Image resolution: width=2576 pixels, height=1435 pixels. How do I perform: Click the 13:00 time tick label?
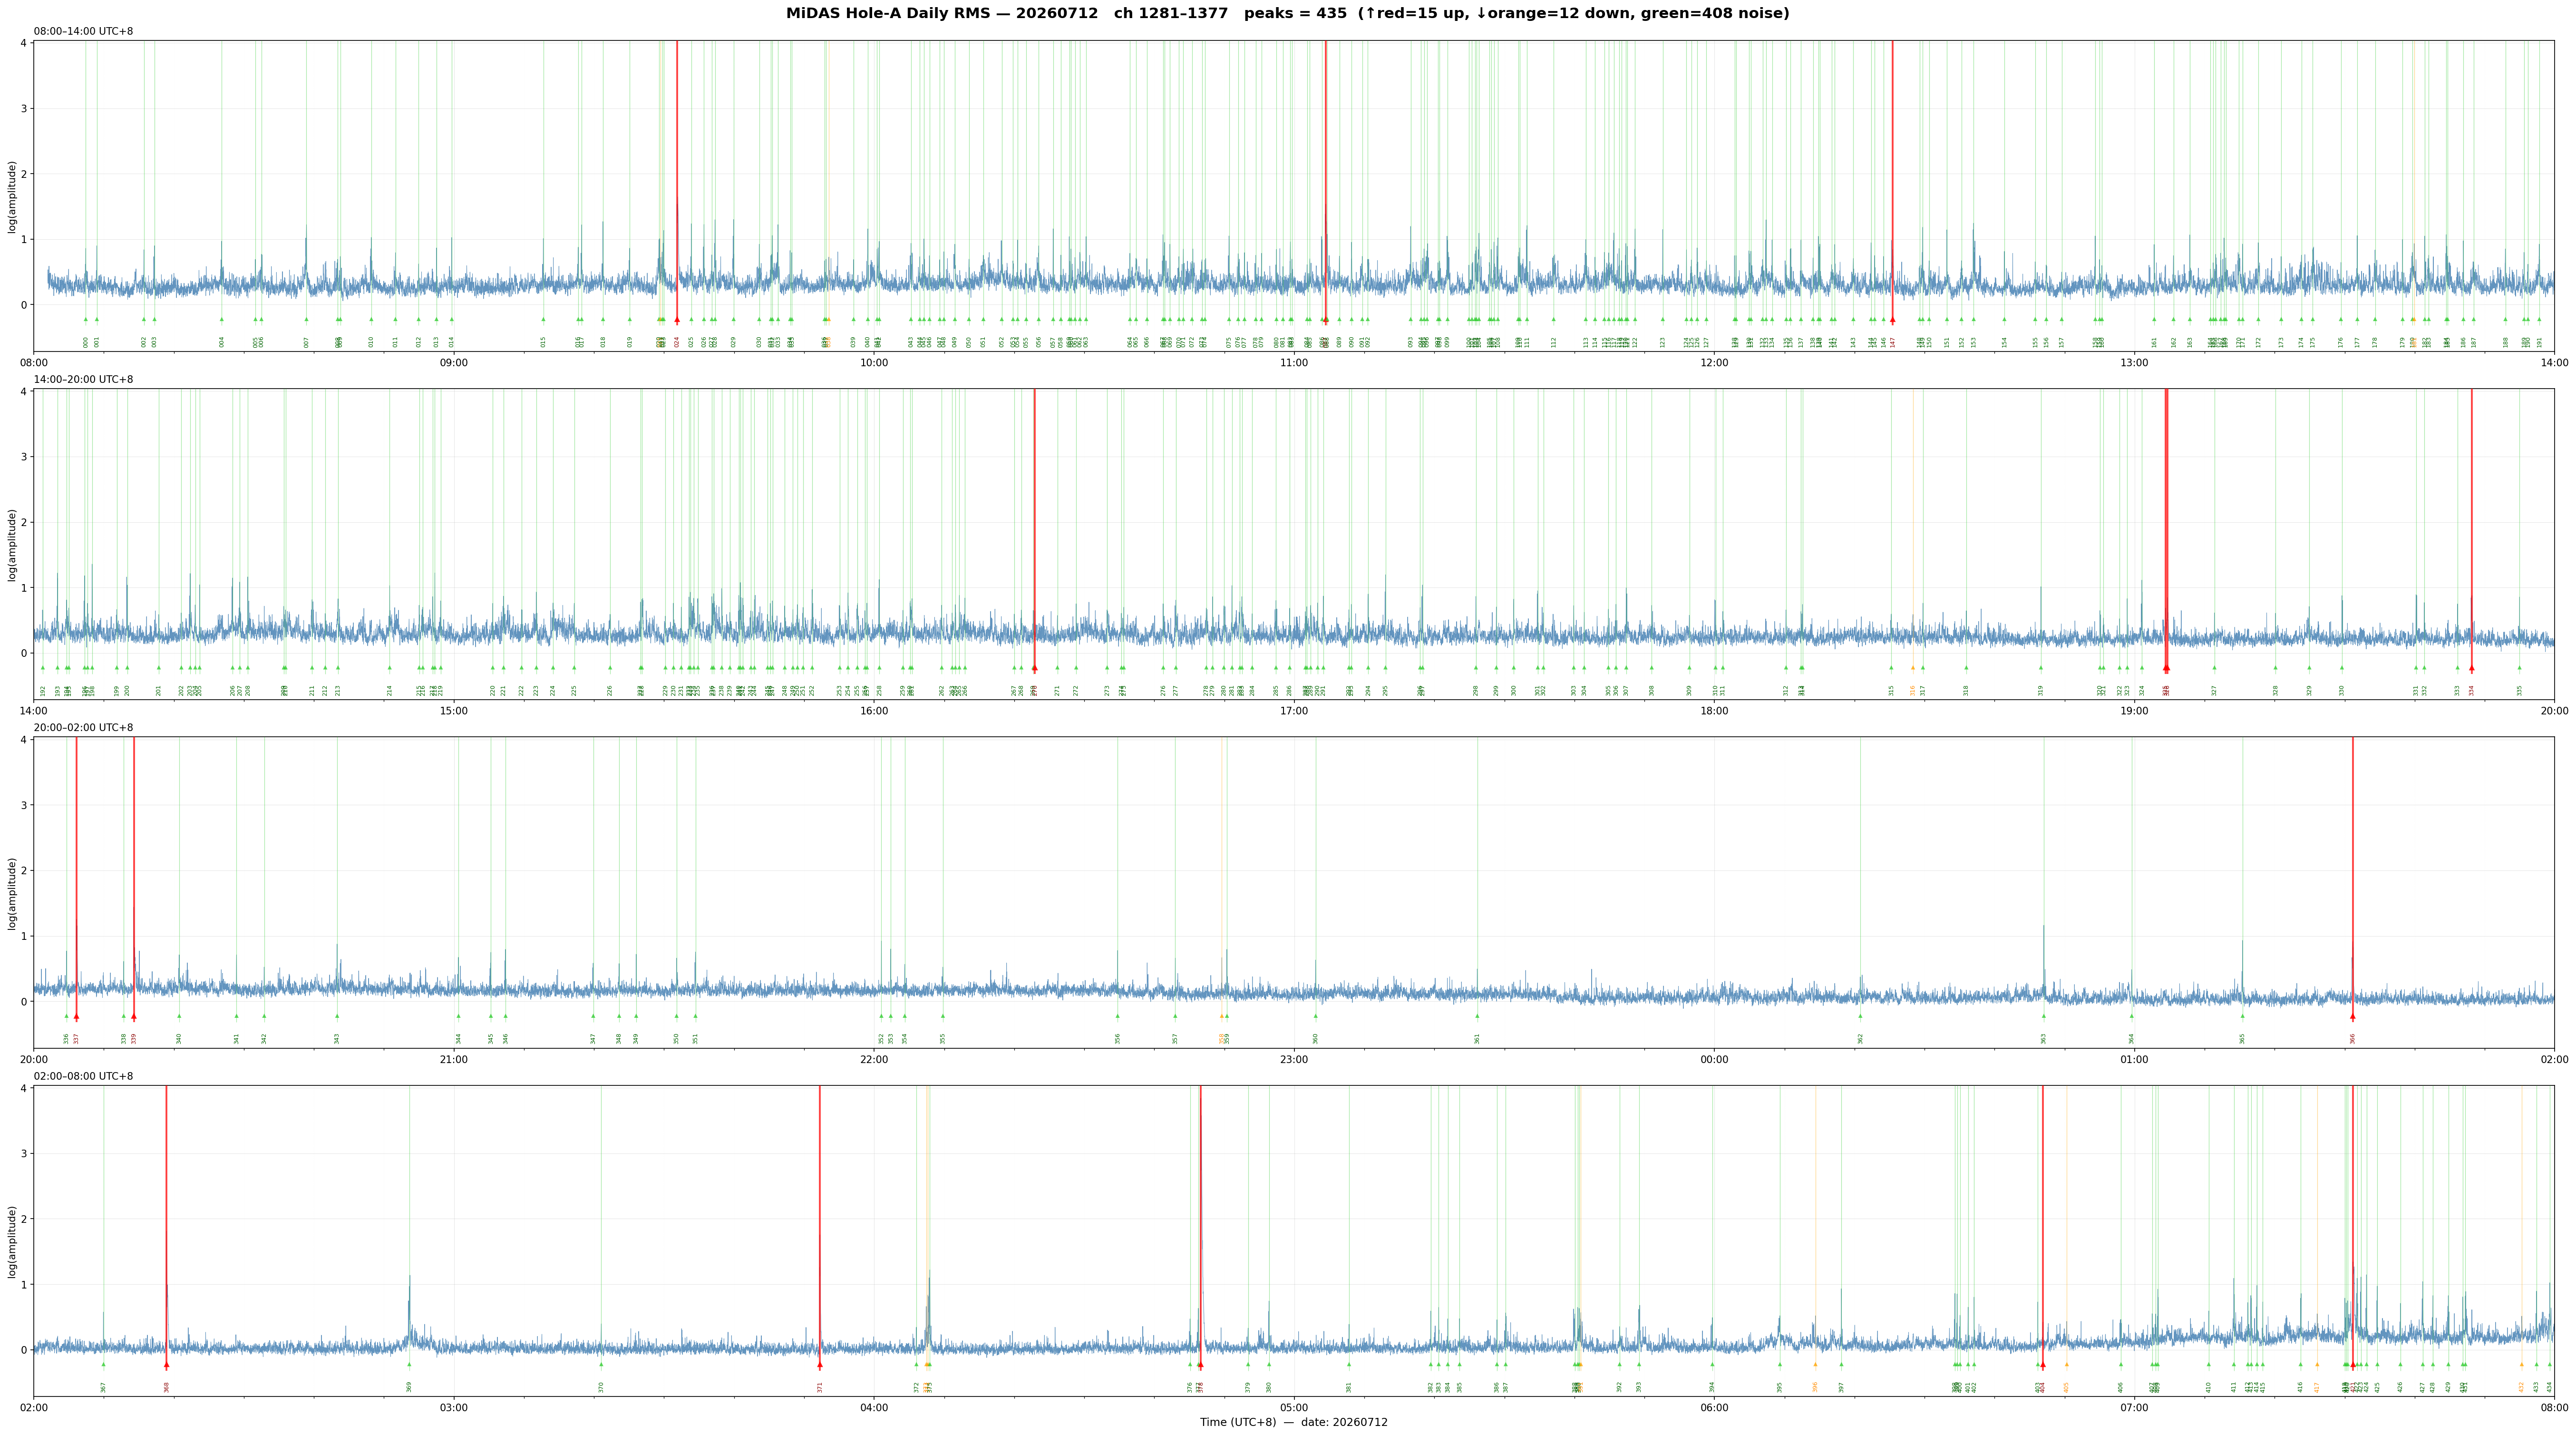click(2134, 363)
